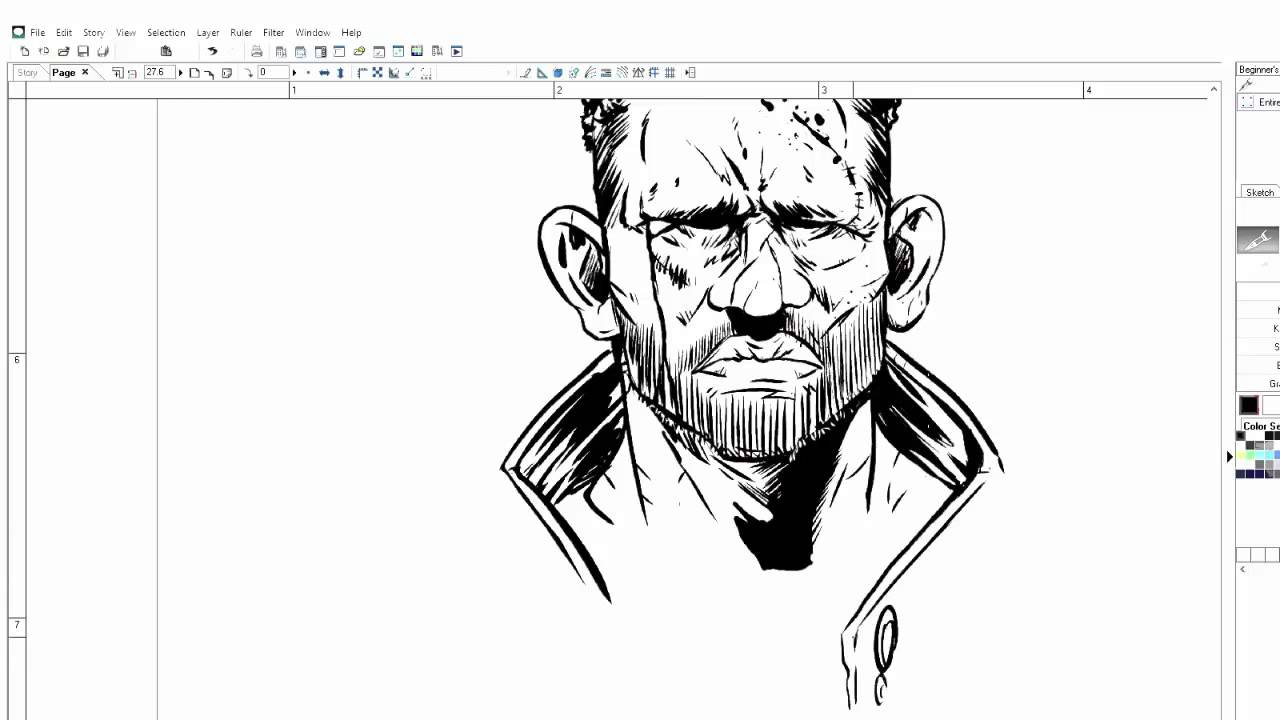
Task: Toggle the snap-to-ruler icon
Action: [x=623, y=72]
